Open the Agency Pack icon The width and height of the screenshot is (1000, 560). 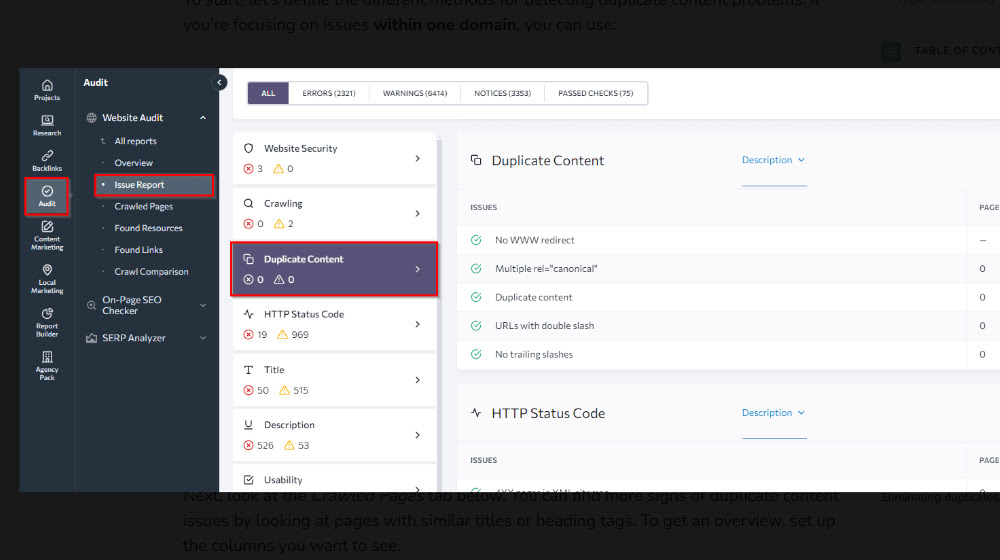[47, 365]
